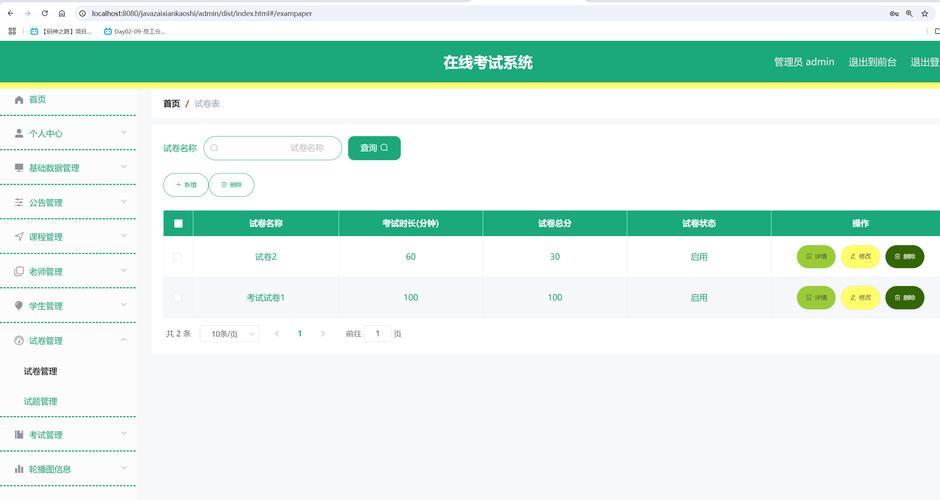Open apps grid in bookmarks bar
This screenshot has height=500, width=940.
12,31
